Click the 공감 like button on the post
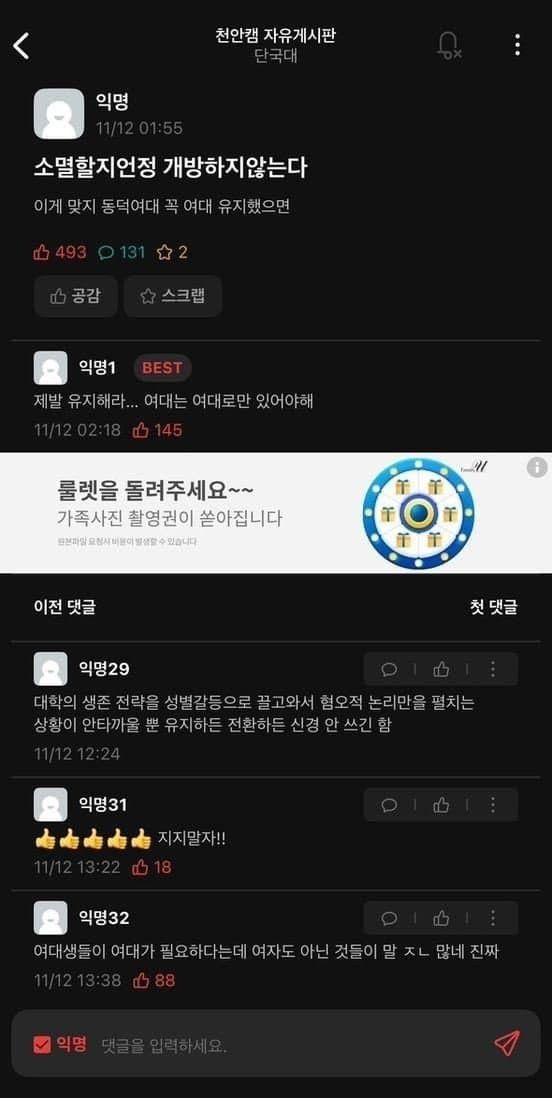Image resolution: width=552 pixels, height=1098 pixels. [76, 296]
